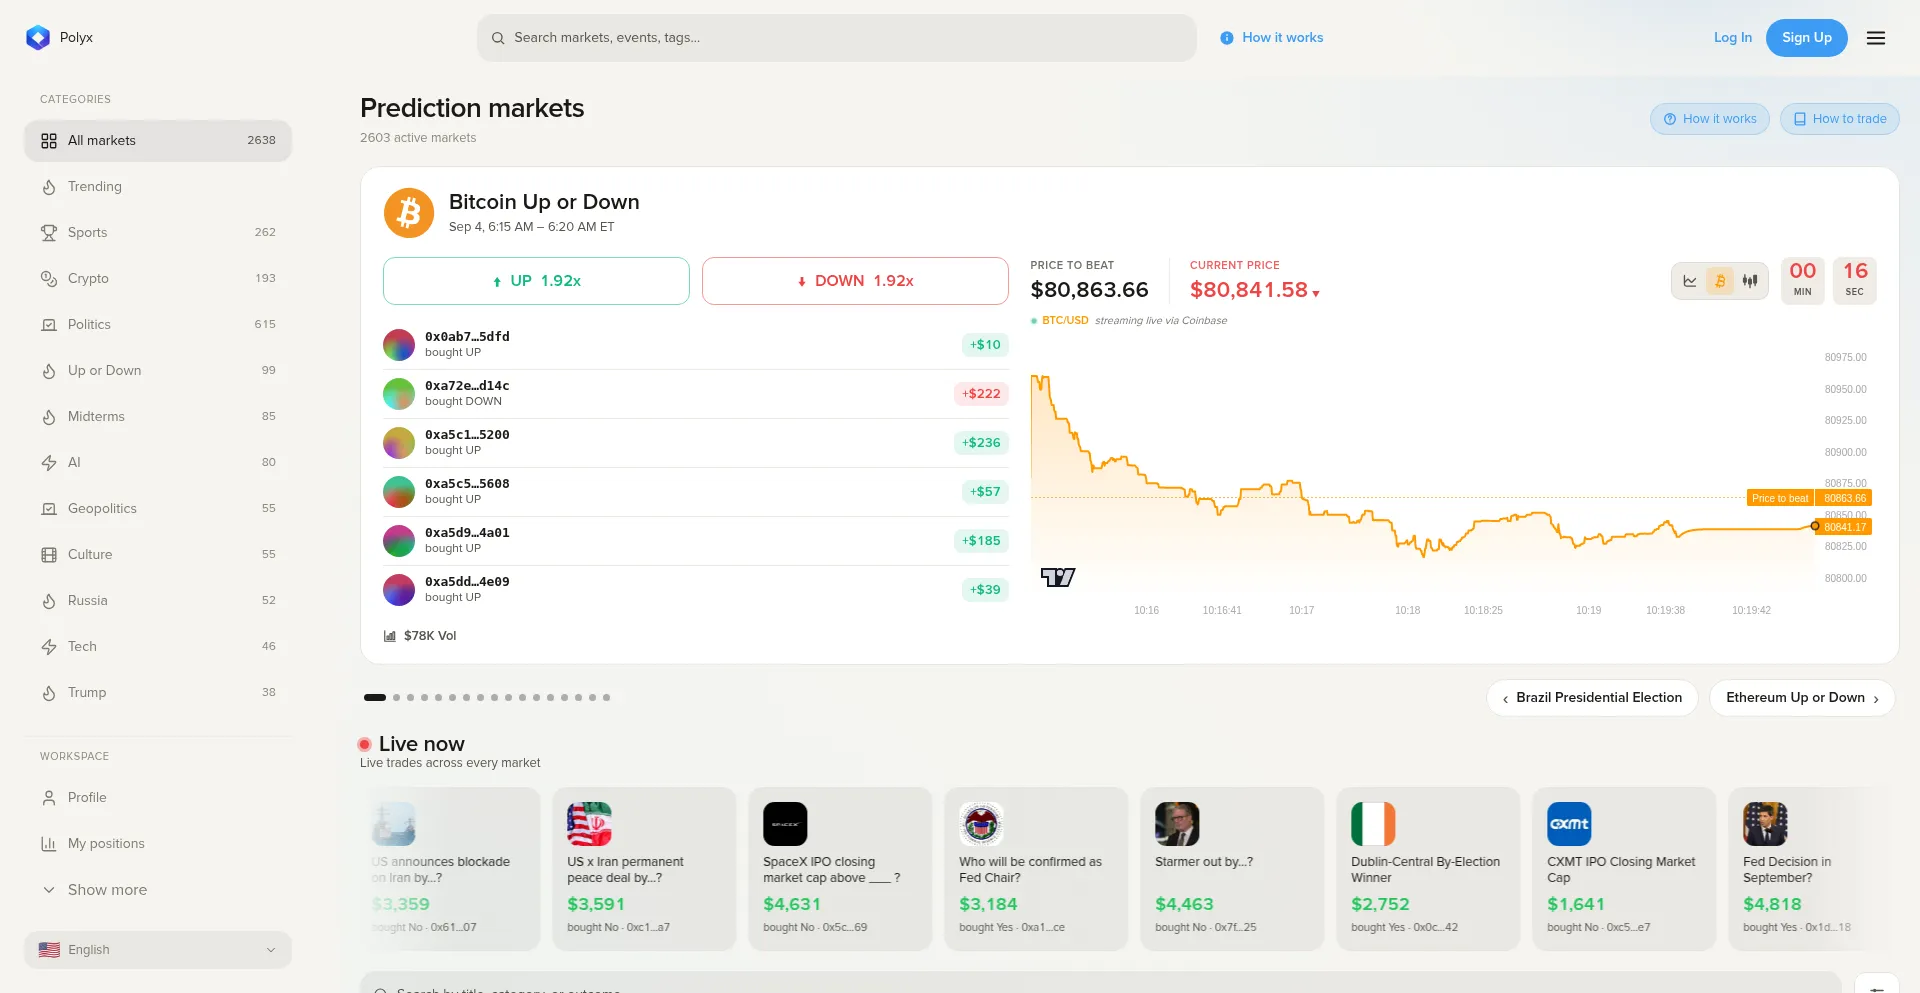Screen dimensions: 1920x993
Task: Go to next market Ethereum Up or Down
Action: (1802, 698)
